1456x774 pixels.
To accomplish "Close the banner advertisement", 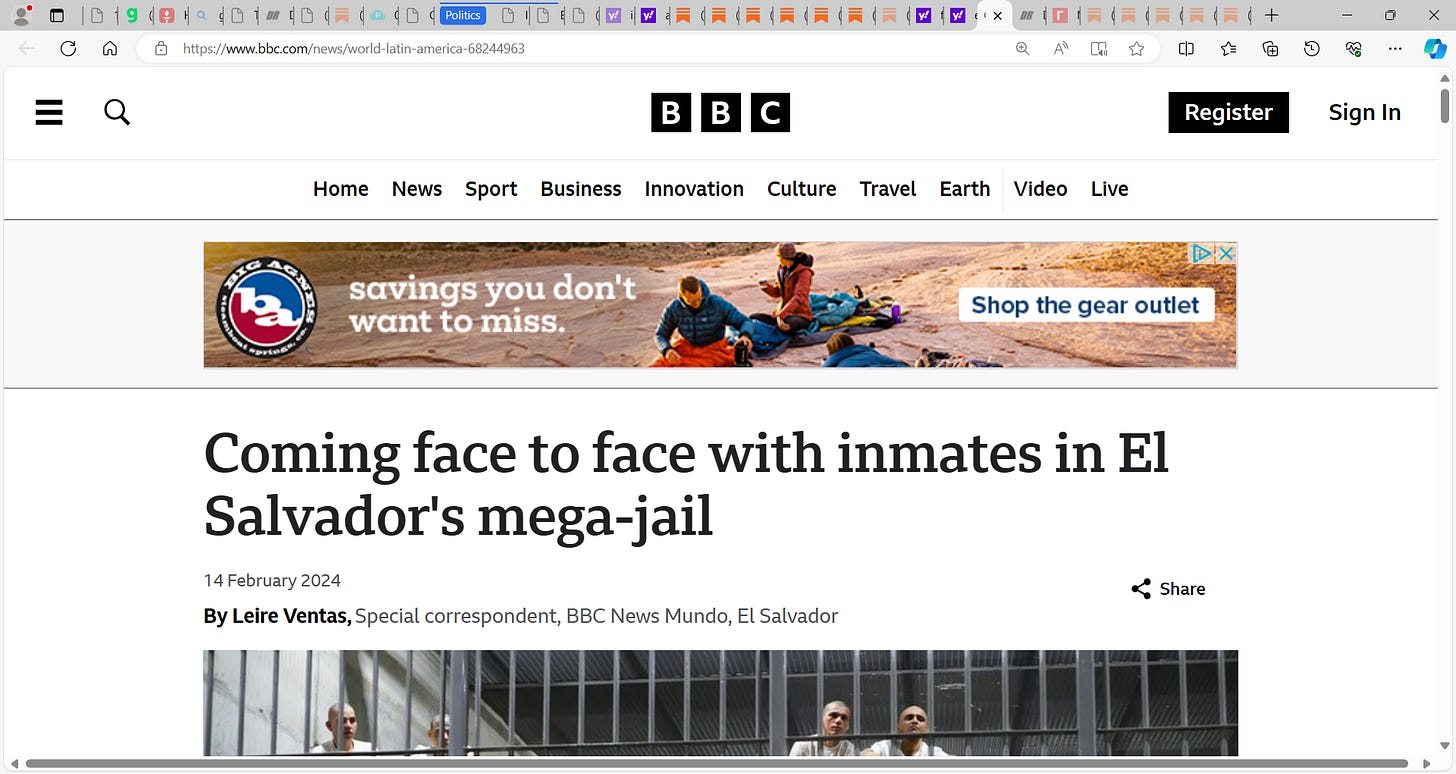I will [1226, 253].
